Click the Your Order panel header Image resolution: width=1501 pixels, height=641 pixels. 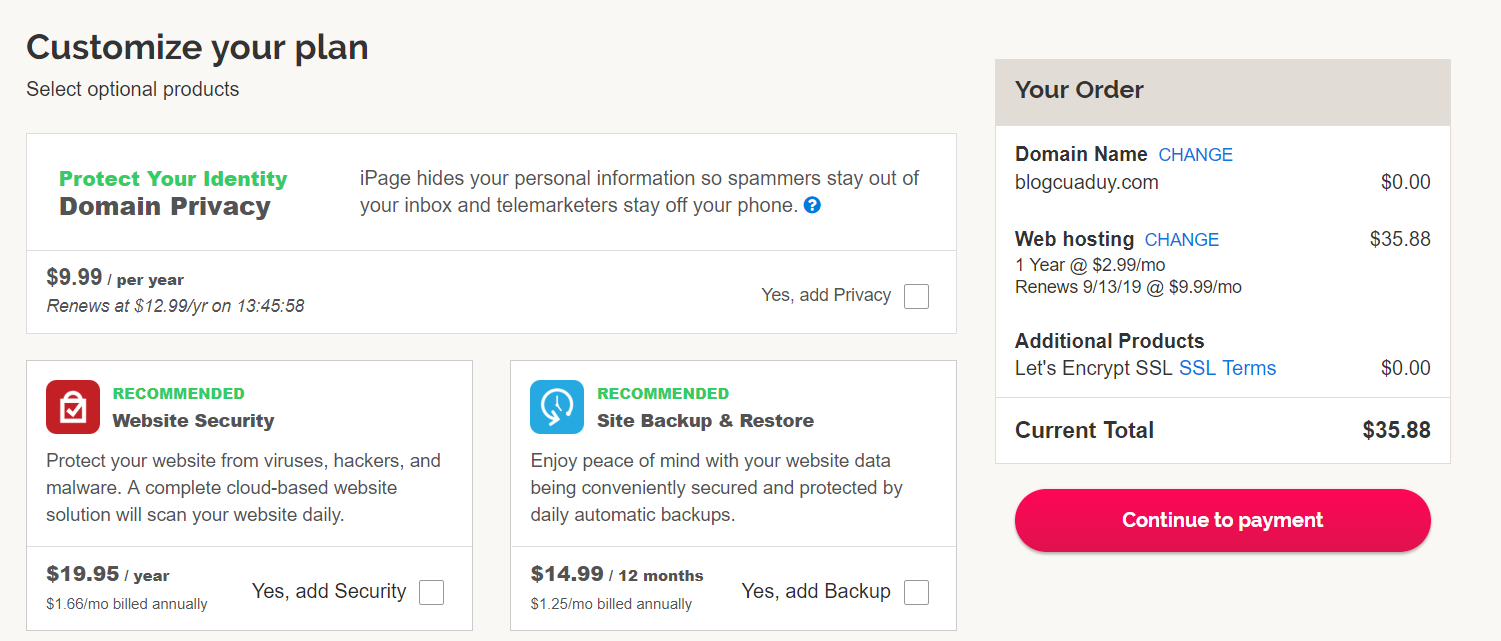coord(1222,92)
